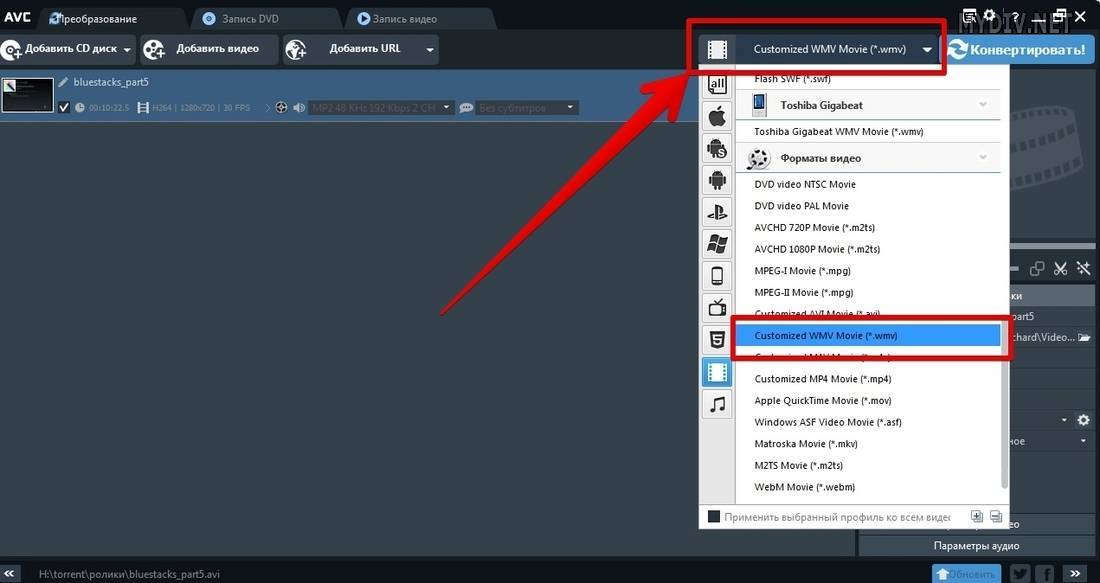Screen dimensions: 1100x583
Task: Select the Windows devices category icon
Action: (x=716, y=244)
